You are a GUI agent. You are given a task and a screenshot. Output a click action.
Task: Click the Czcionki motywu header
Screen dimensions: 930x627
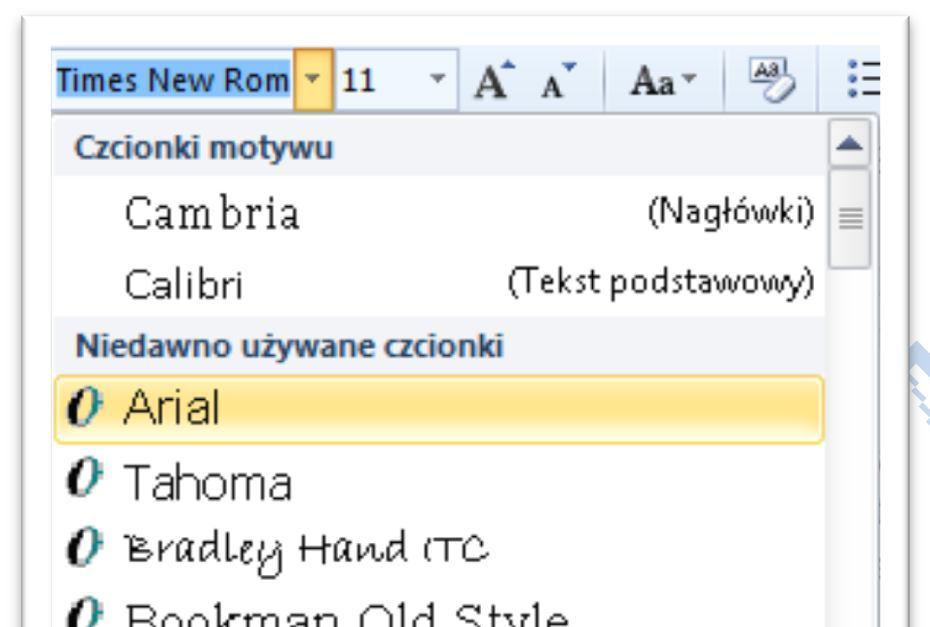tap(203, 147)
